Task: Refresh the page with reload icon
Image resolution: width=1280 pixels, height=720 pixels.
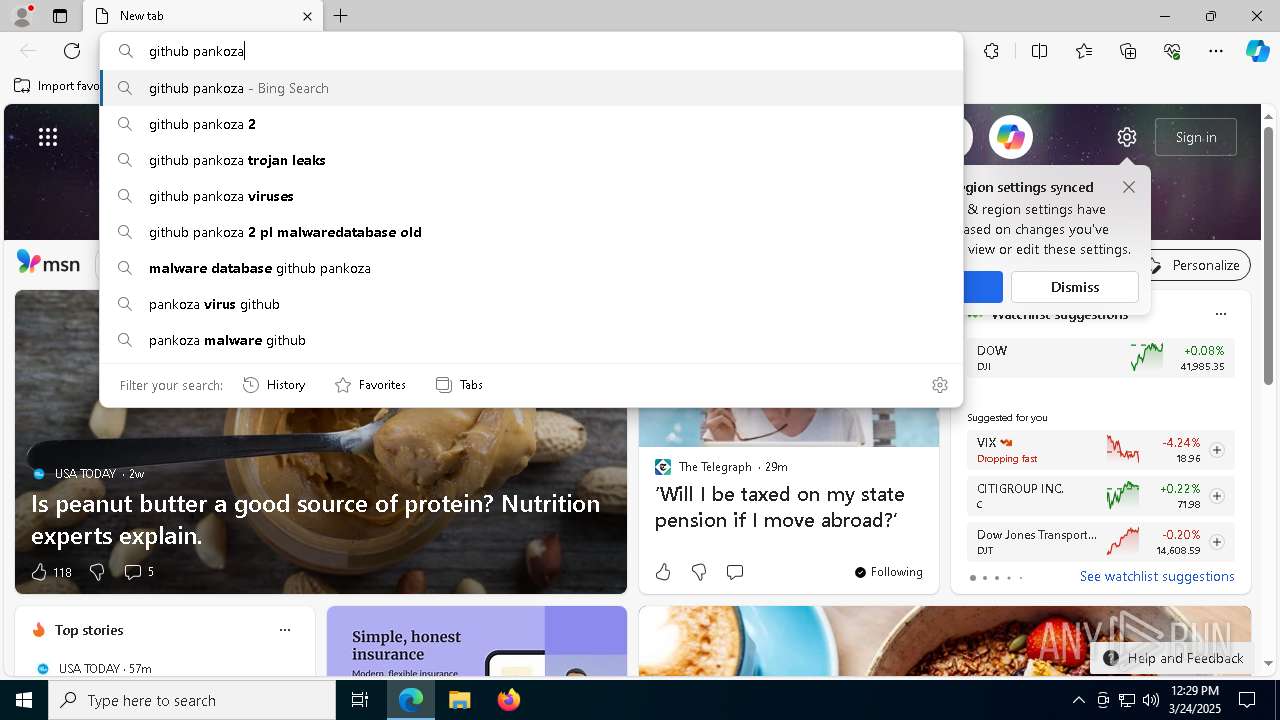Action: tap(72, 51)
